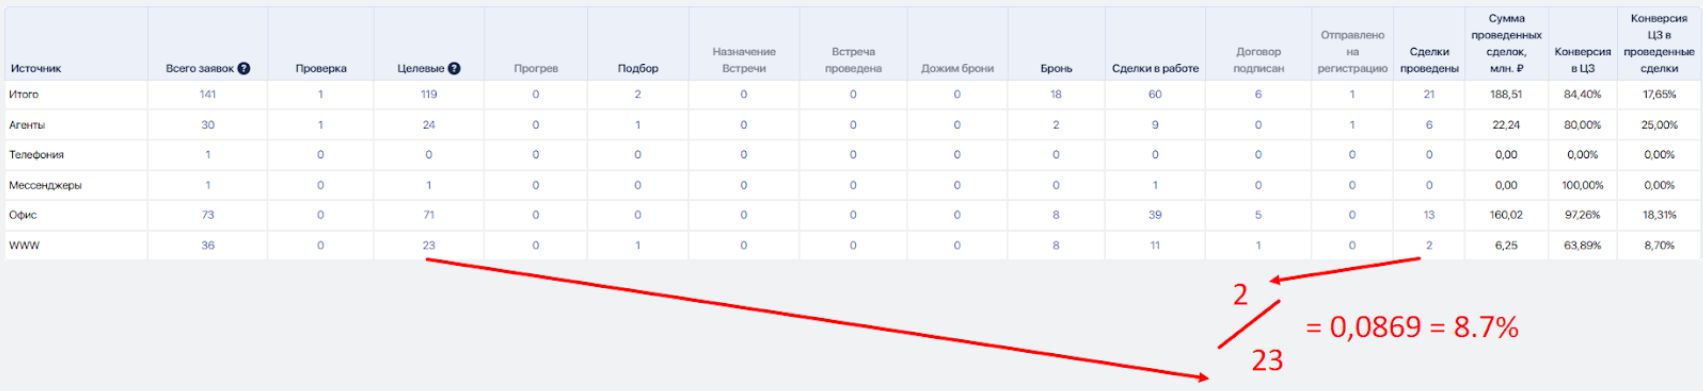Click the Проверка column header
Screen dimensions: 1703x391
click(x=321, y=69)
